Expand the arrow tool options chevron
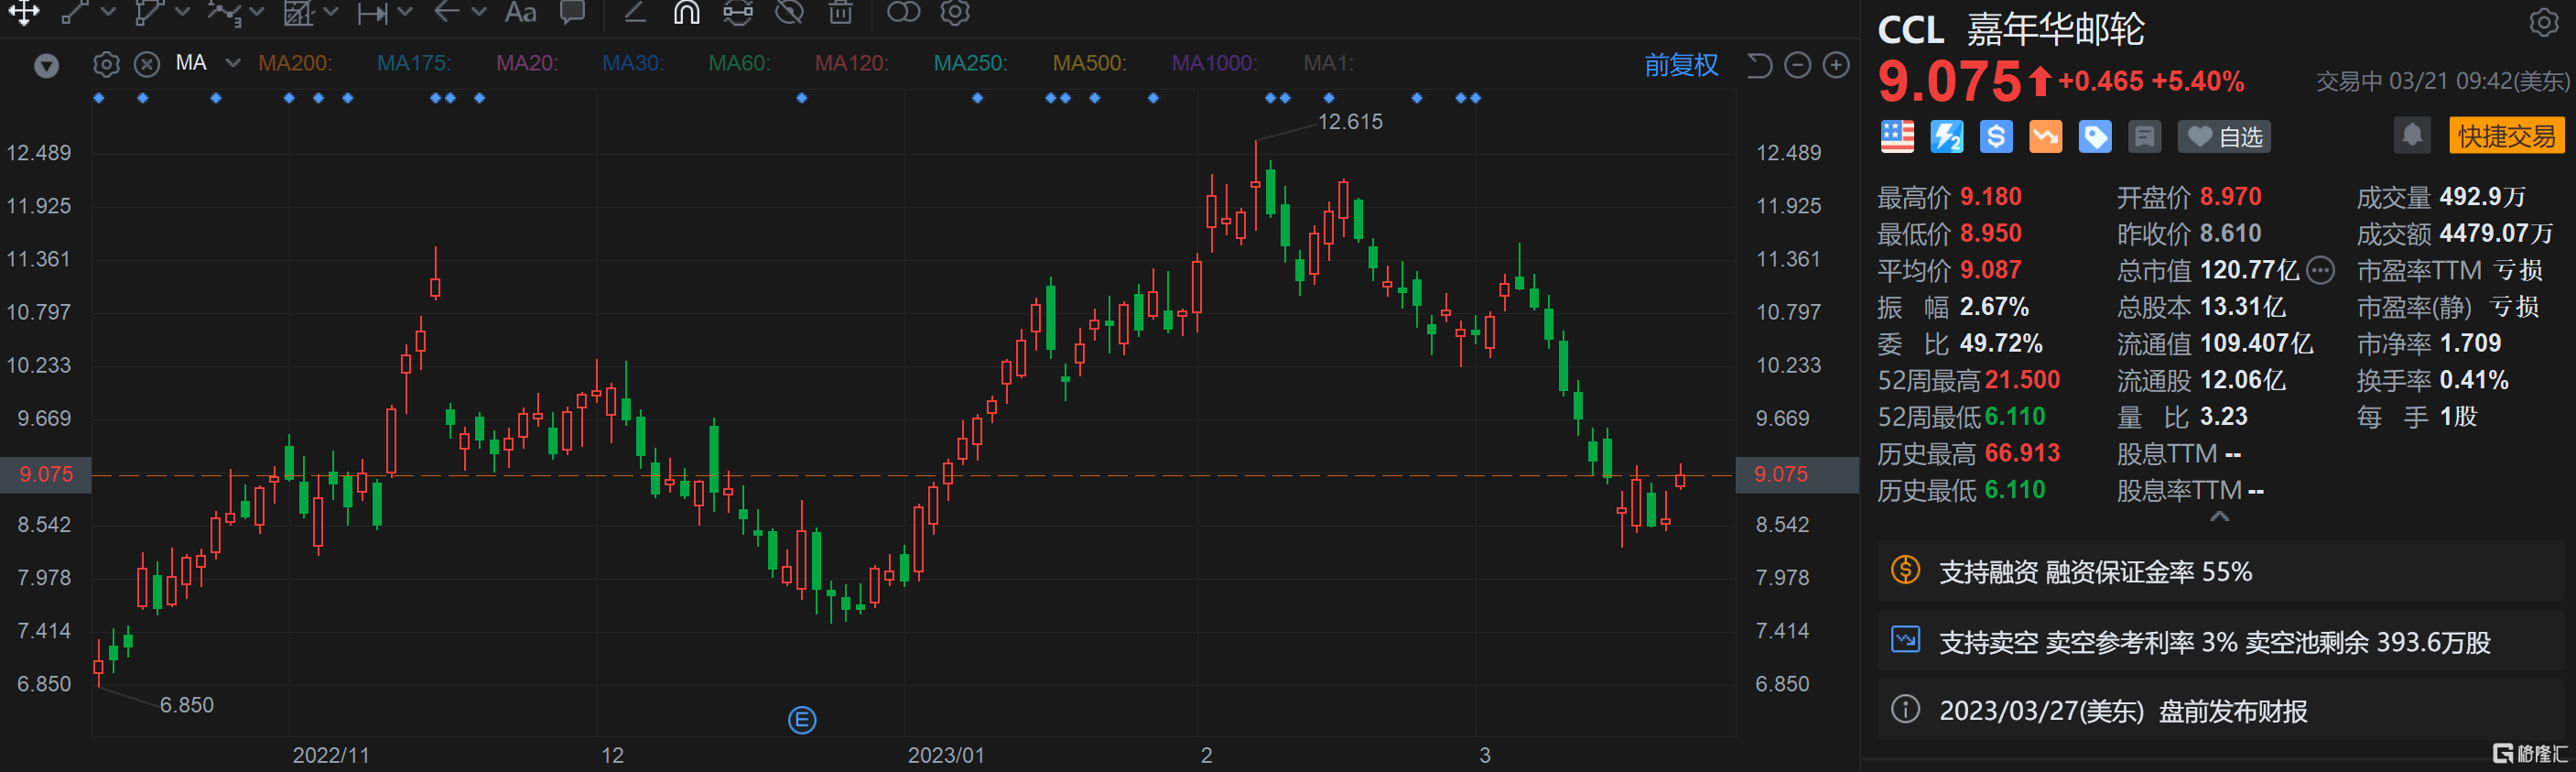Image resolution: width=2576 pixels, height=772 pixels. click(x=479, y=12)
